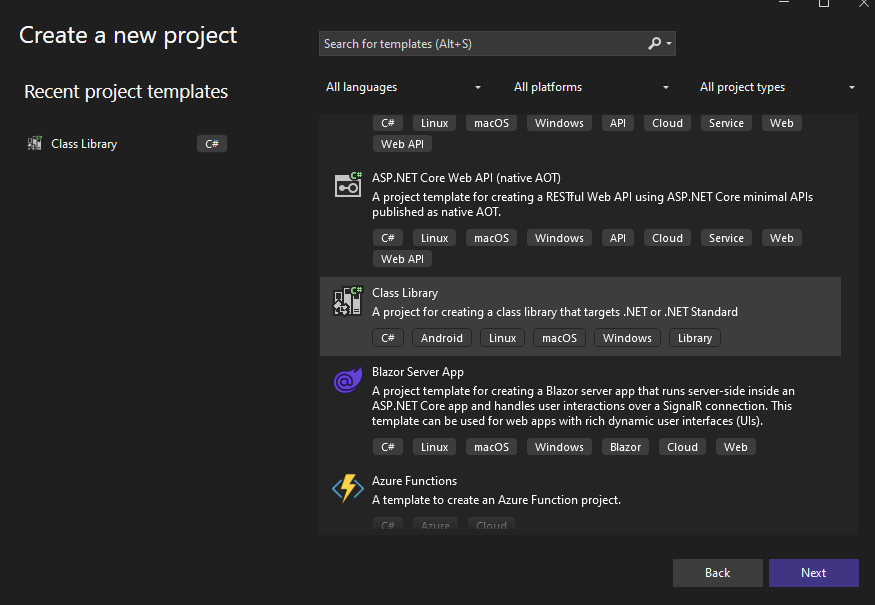The height and width of the screenshot is (605, 875).
Task: Select the Class Library recent template
Action: click(x=127, y=143)
